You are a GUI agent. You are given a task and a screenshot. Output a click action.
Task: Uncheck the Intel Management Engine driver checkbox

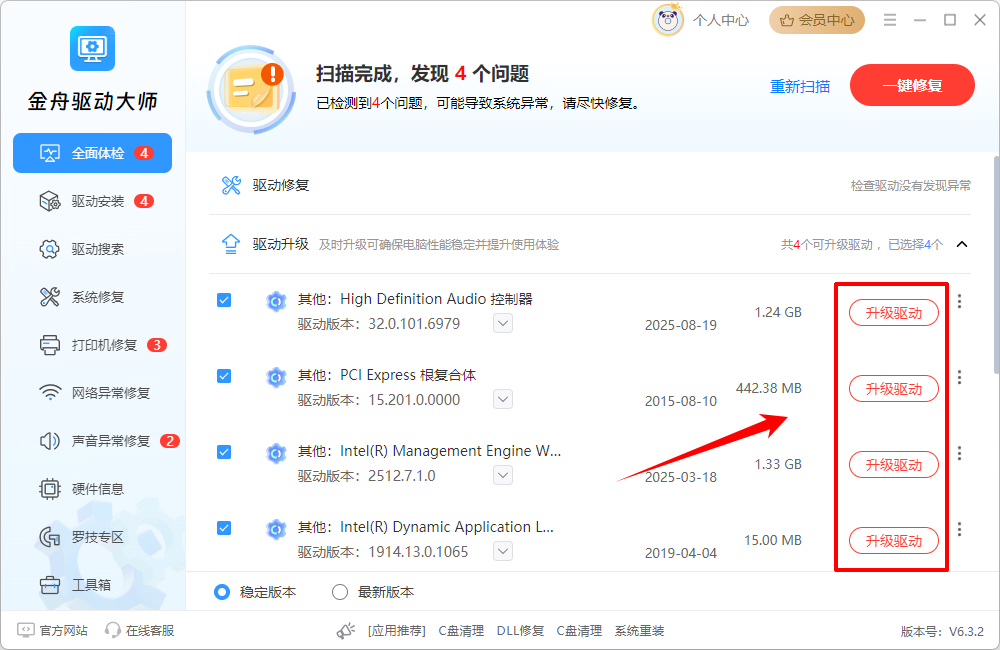[x=224, y=452]
